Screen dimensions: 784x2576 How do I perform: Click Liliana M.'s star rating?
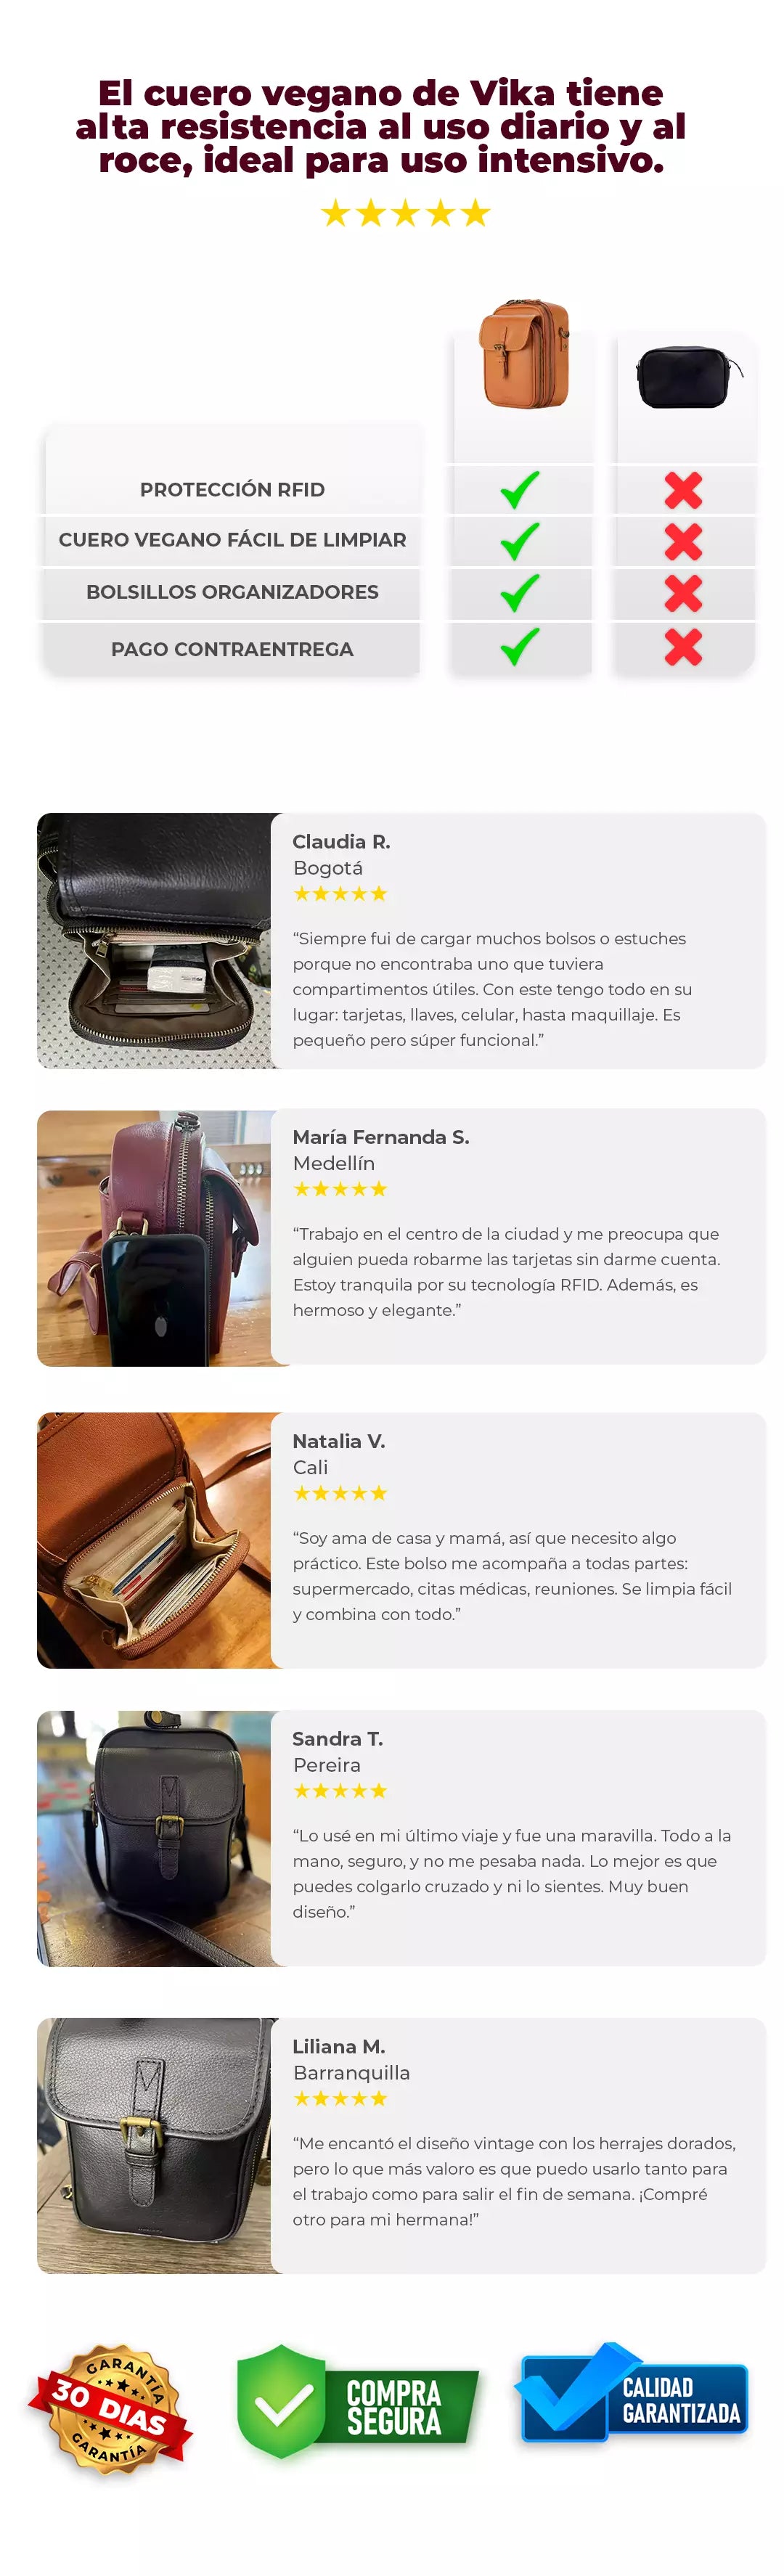pyautogui.click(x=340, y=2099)
